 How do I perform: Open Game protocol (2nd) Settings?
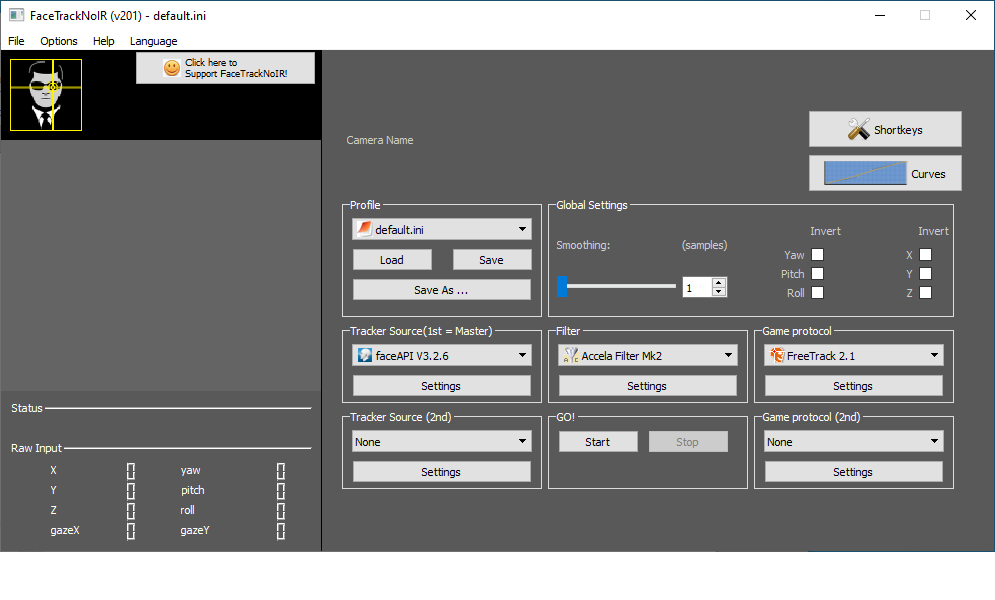tap(853, 471)
